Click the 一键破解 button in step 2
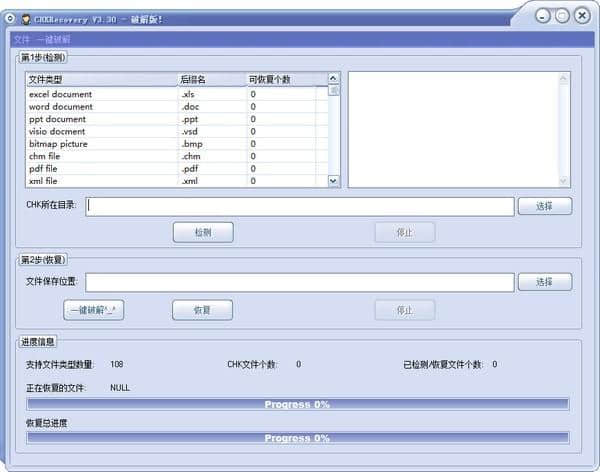This screenshot has height=472, width=600. coord(94,310)
